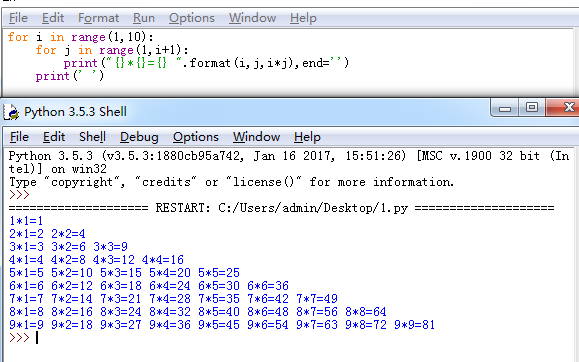Click code line 'for j in range(1,i+1):'
The width and height of the screenshot is (579, 362).
(x=112, y=50)
